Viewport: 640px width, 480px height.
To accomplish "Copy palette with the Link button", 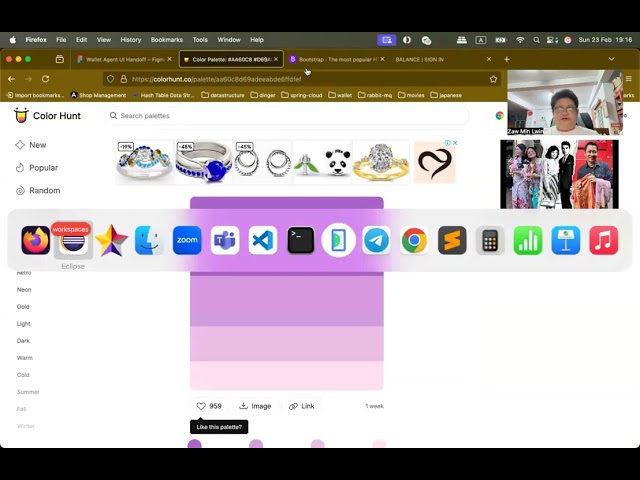I will [x=302, y=406].
